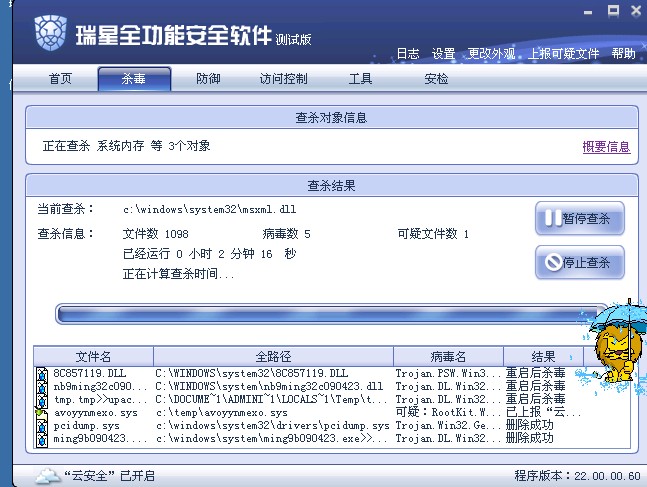Viewport: 647px width, 487px height.
Task: Click 程序版本 22.00.00.60 text
Action: pyautogui.click(x=577, y=476)
